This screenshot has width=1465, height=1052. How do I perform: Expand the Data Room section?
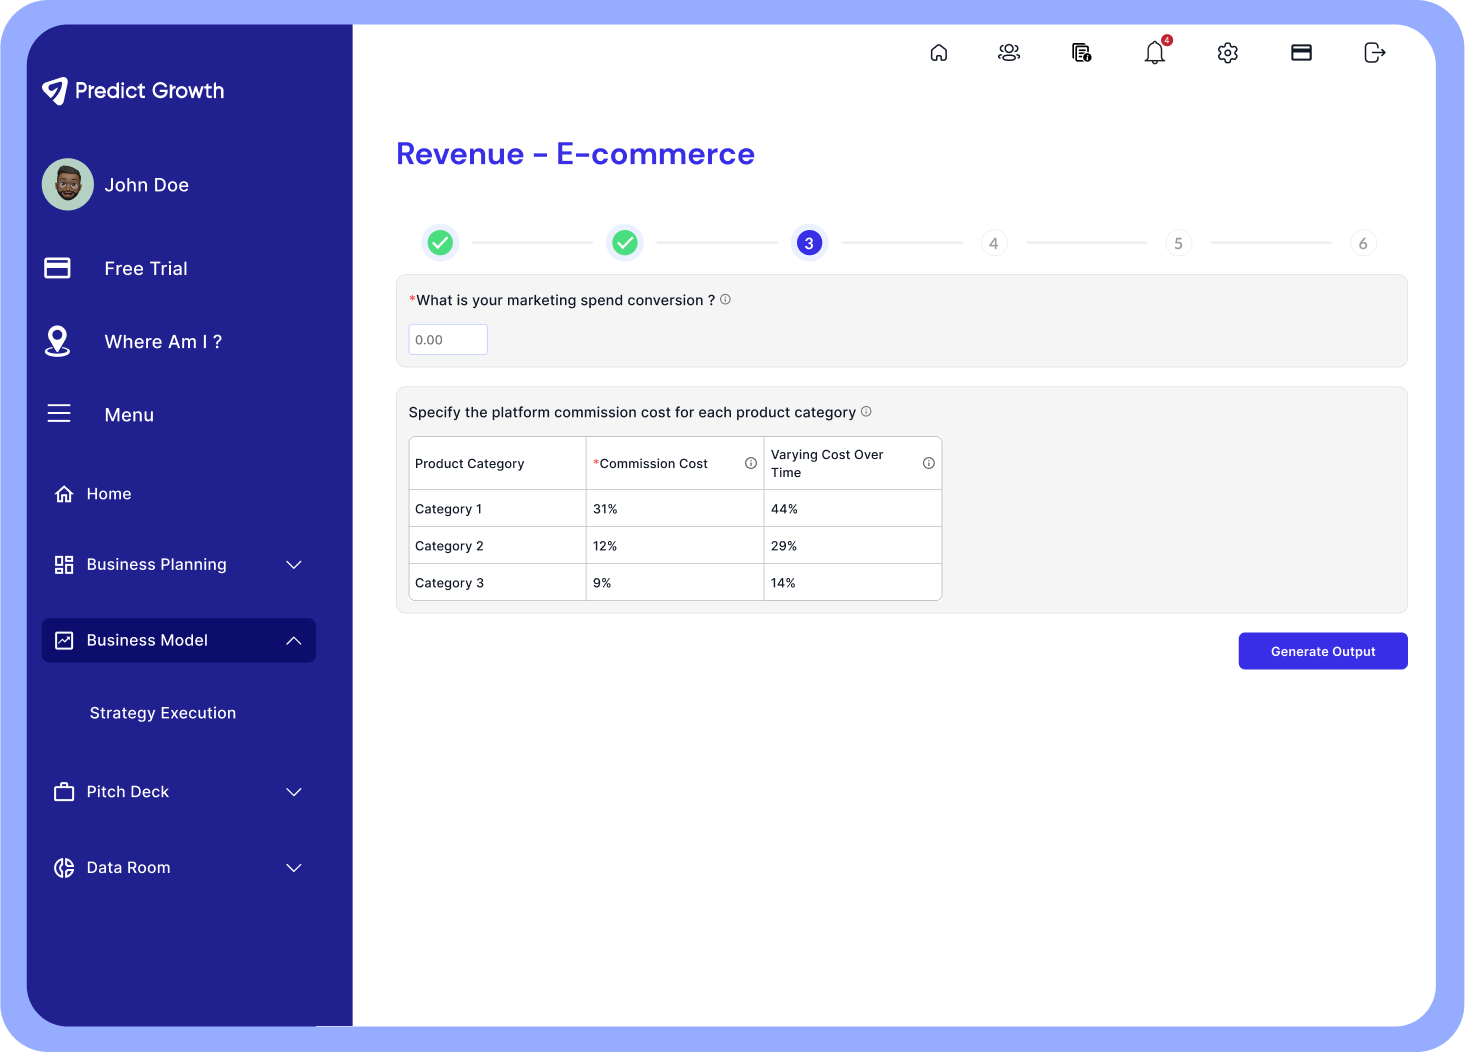pyautogui.click(x=294, y=868)
